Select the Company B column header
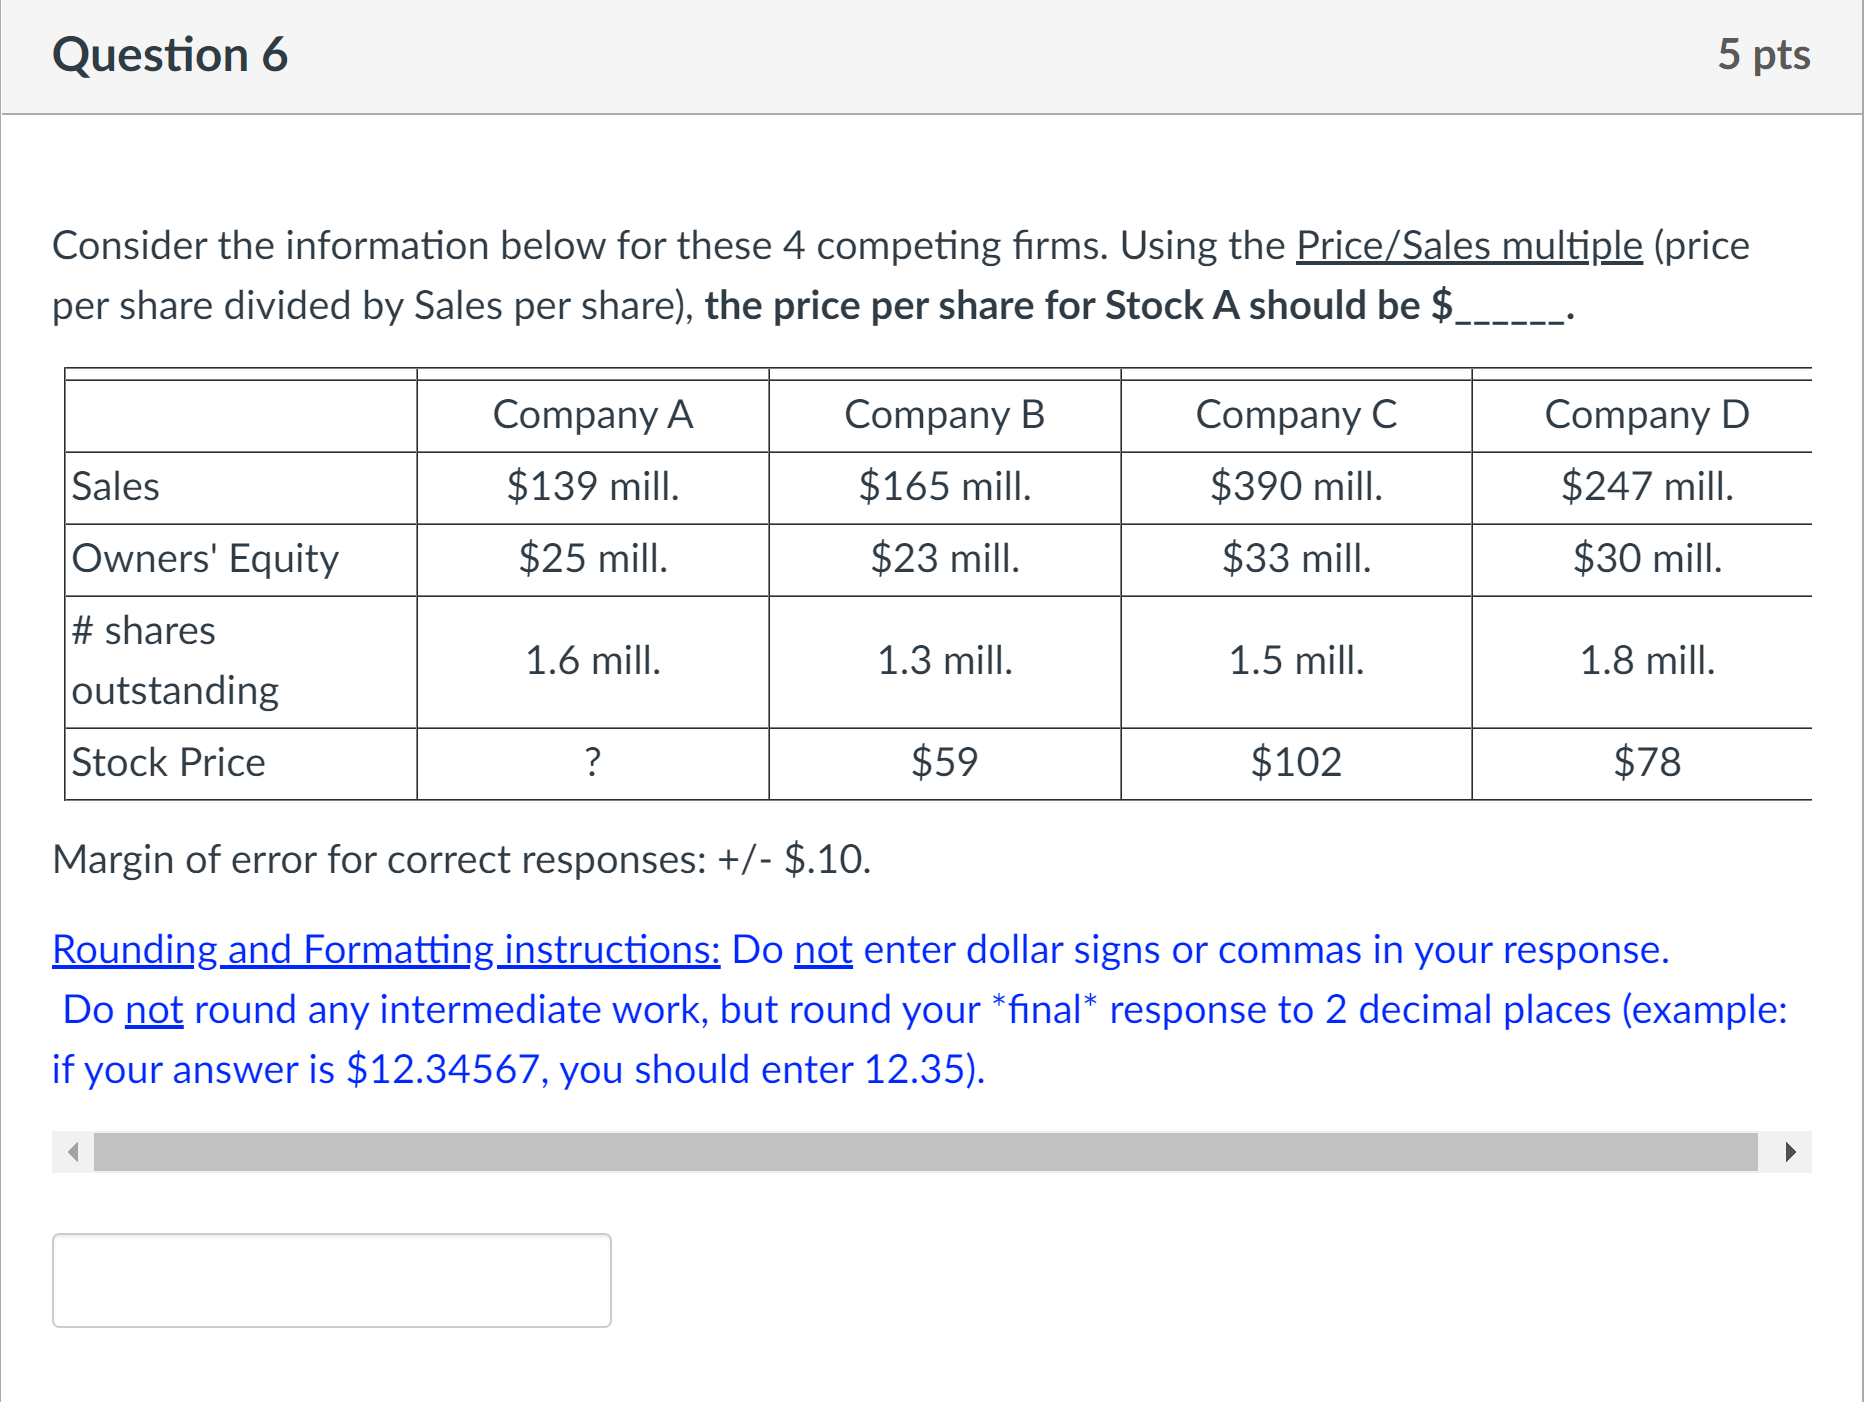Image resolution: width=1870 pixels, height=1402 pixels. point(944,414)
